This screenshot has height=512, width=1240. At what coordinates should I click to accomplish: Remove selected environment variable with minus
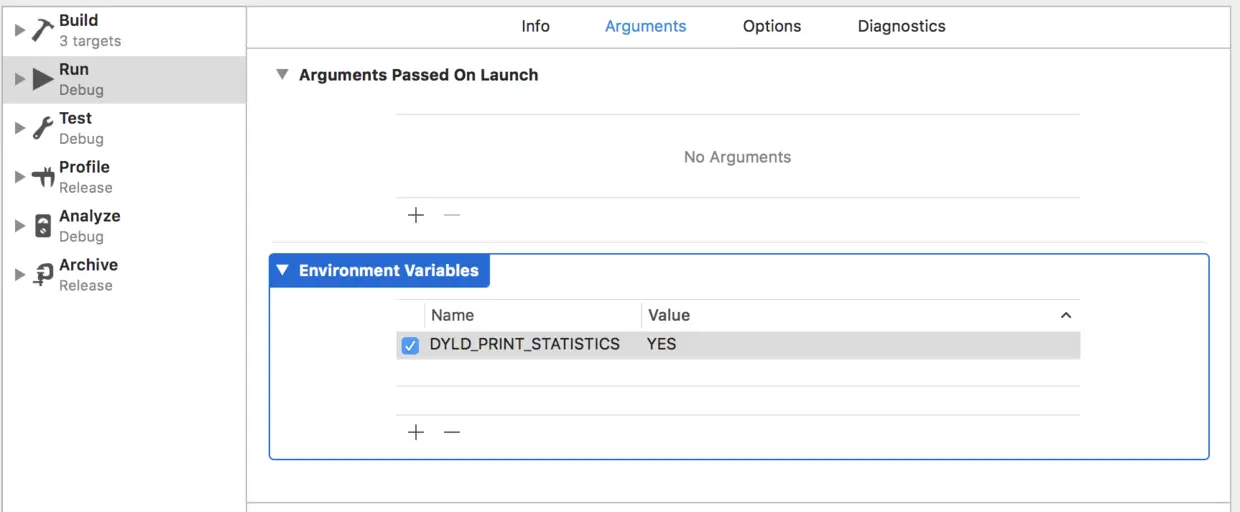click(452, 432)
